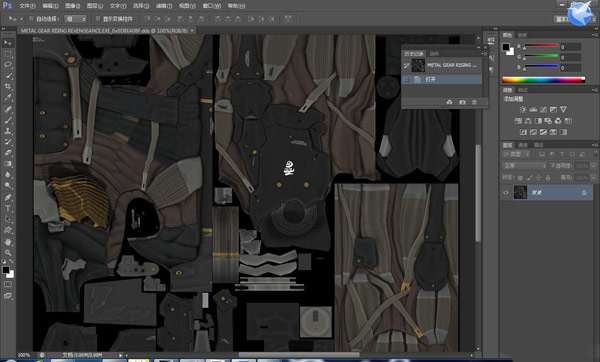Add Black & White adjustment
Image resolution: width=600 pixels, height=362 pixels.
[x=538, y=121]
